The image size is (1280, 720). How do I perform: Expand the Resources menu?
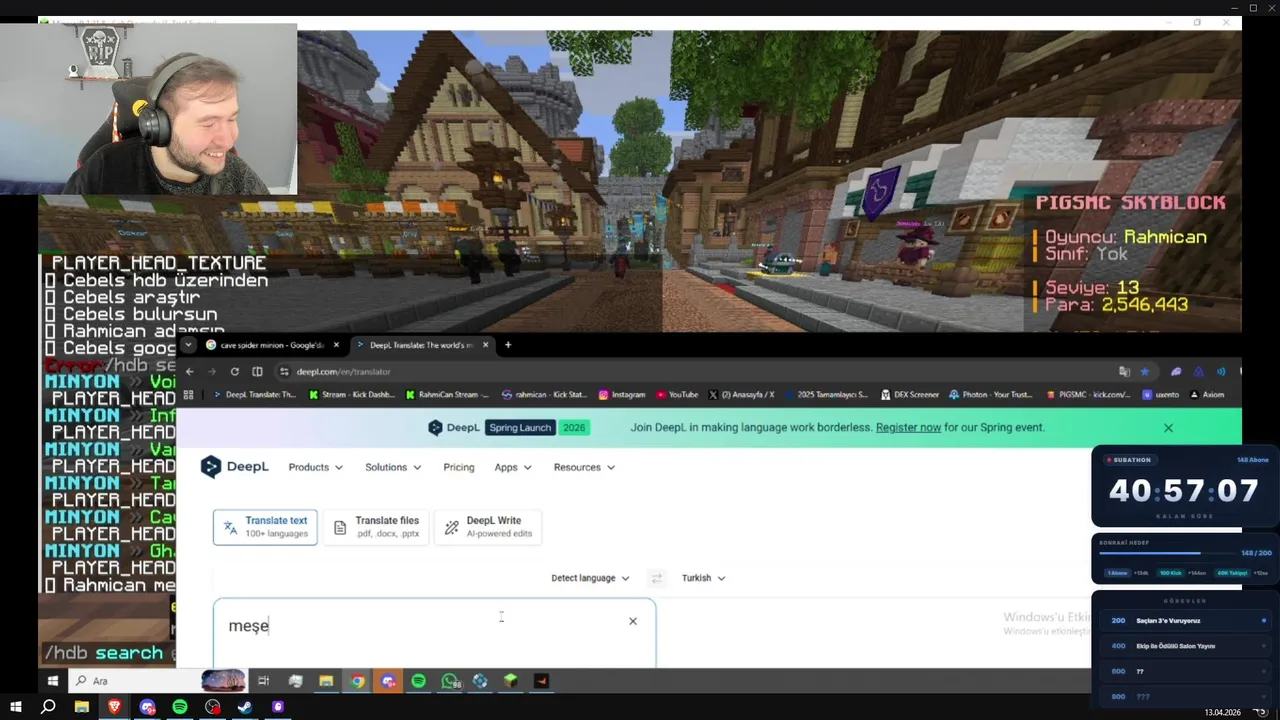pyautogui.click(x=584, y=467)
